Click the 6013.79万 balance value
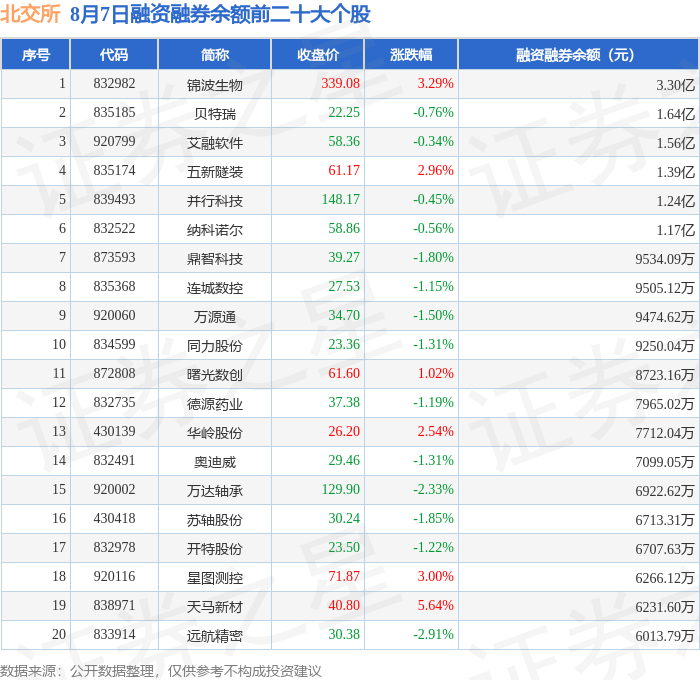The width and height of the screenshot is (700, 680). [665, 636]
